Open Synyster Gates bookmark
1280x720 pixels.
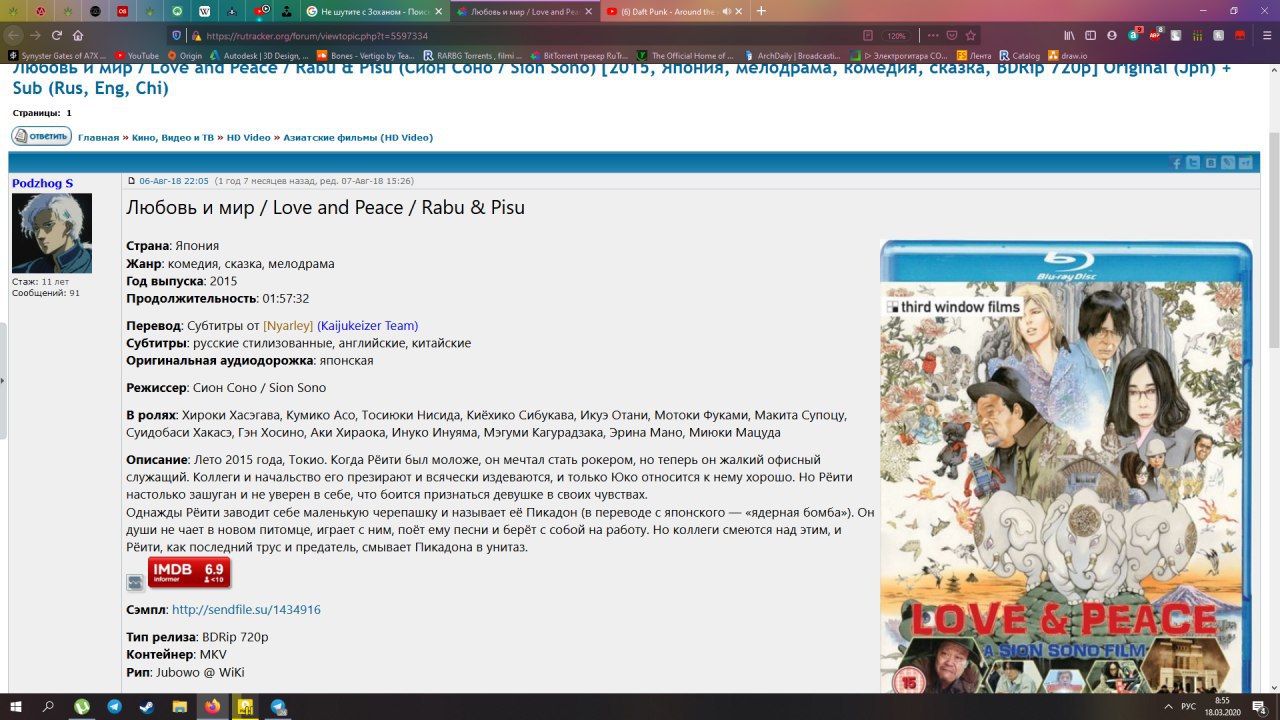point(57,56)
